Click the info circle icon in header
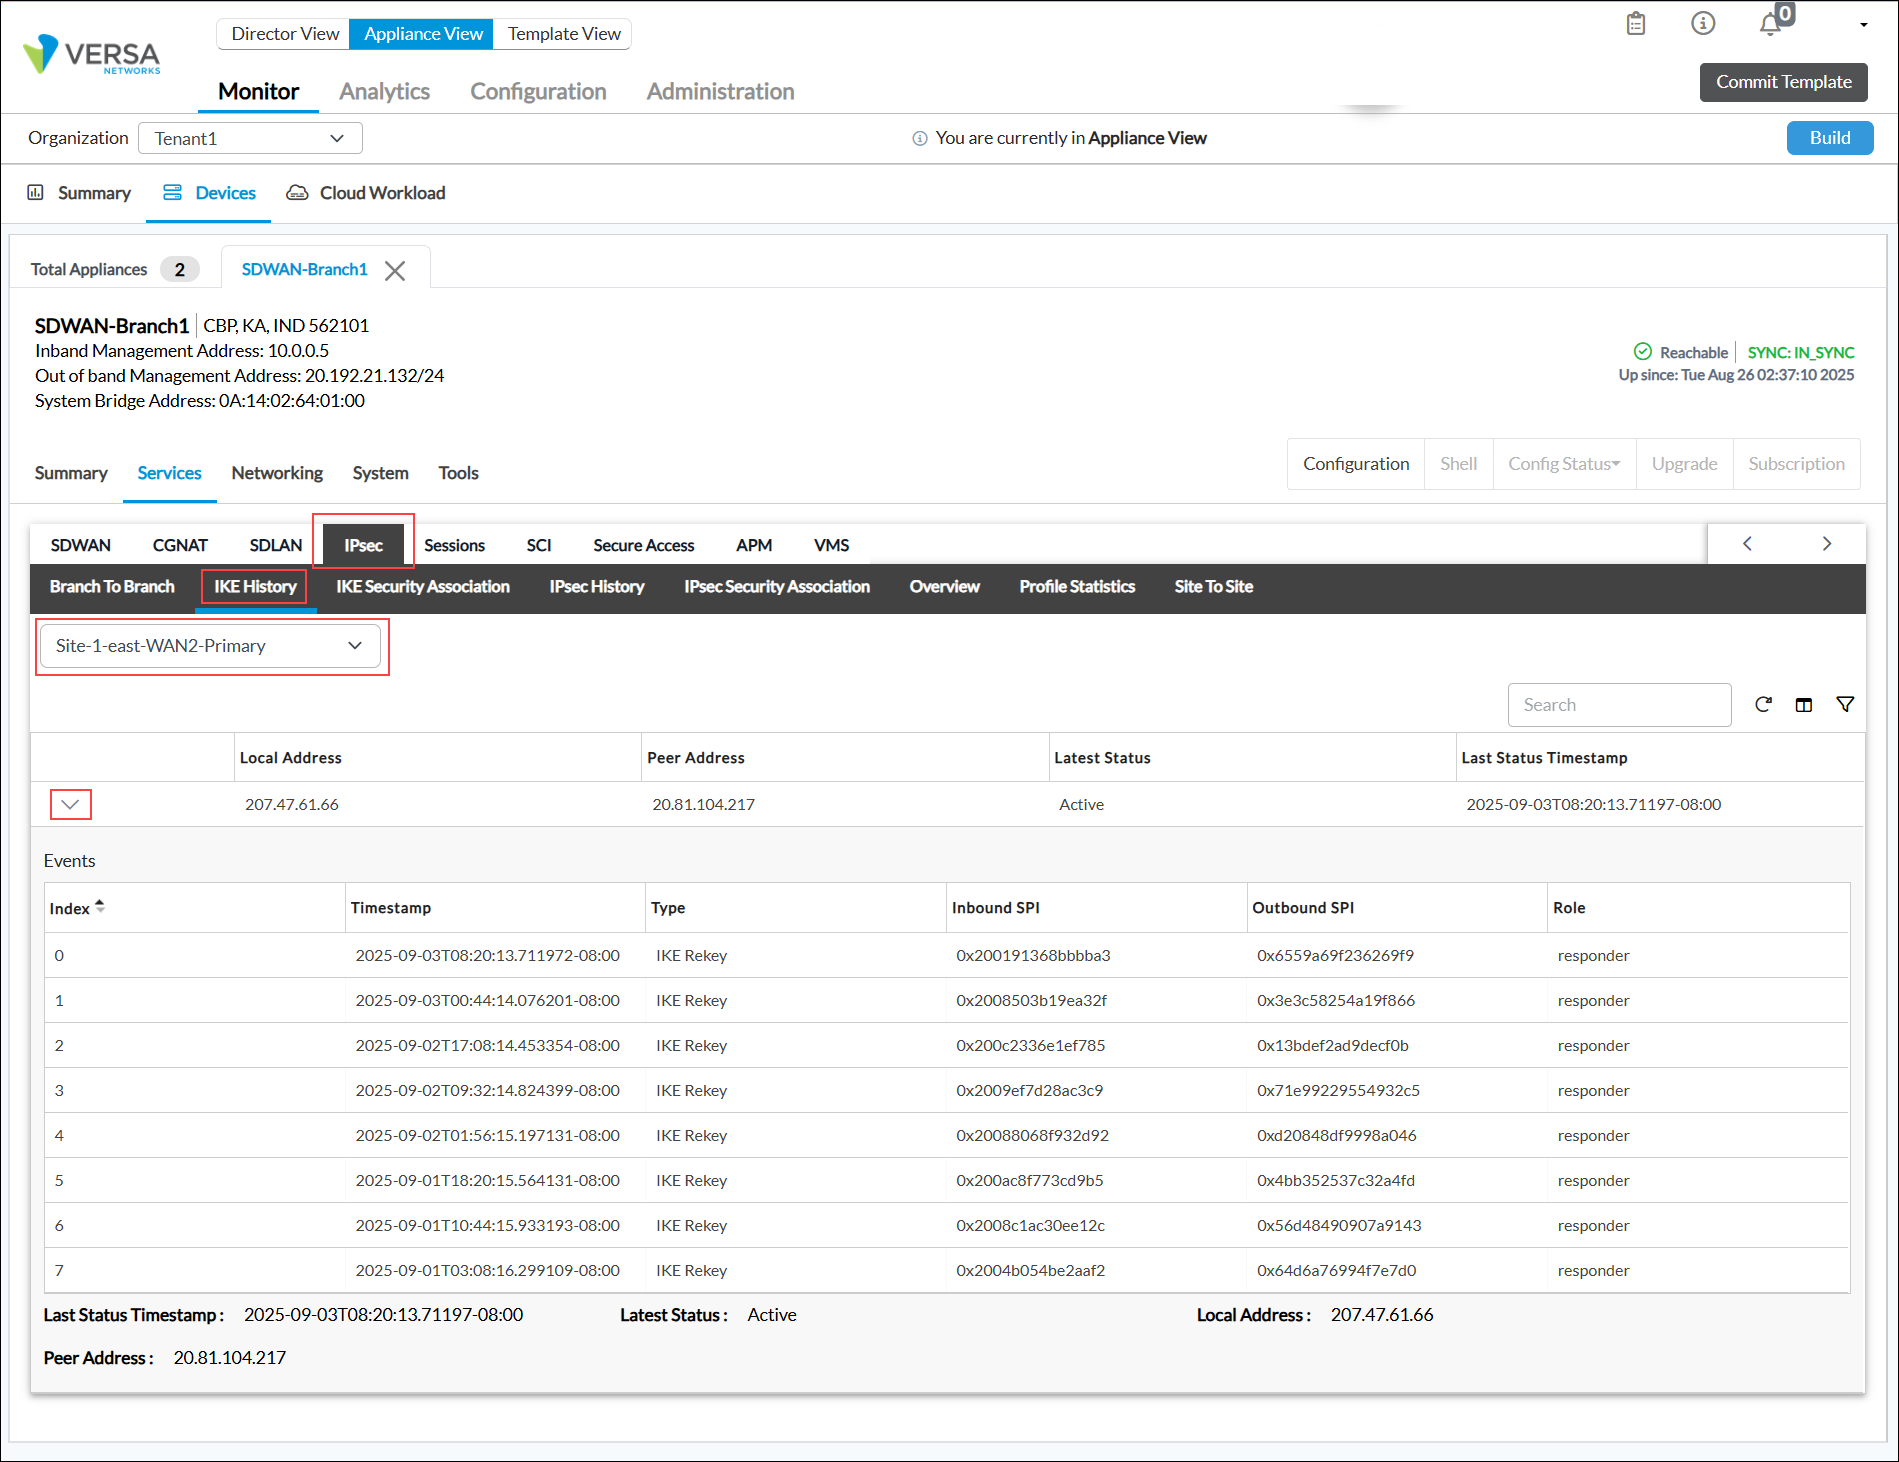This screenshot has height=1462, width=1899. [x=1703, y=23]
